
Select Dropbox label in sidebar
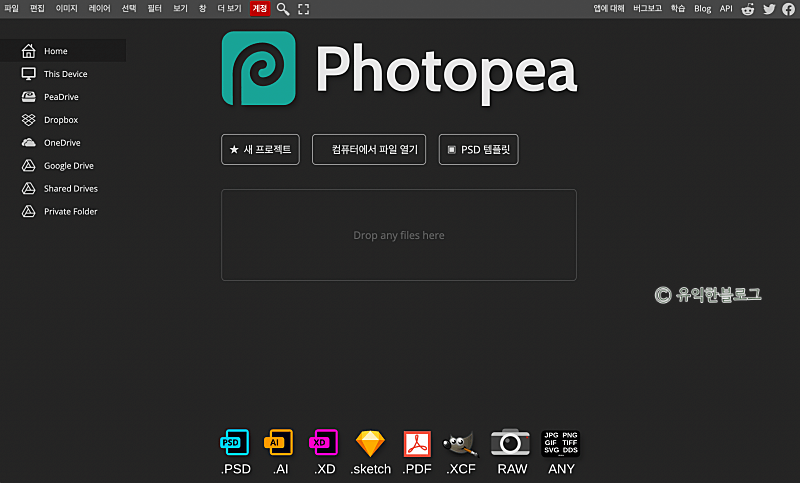pyautogui.click(x=61, y=120)
